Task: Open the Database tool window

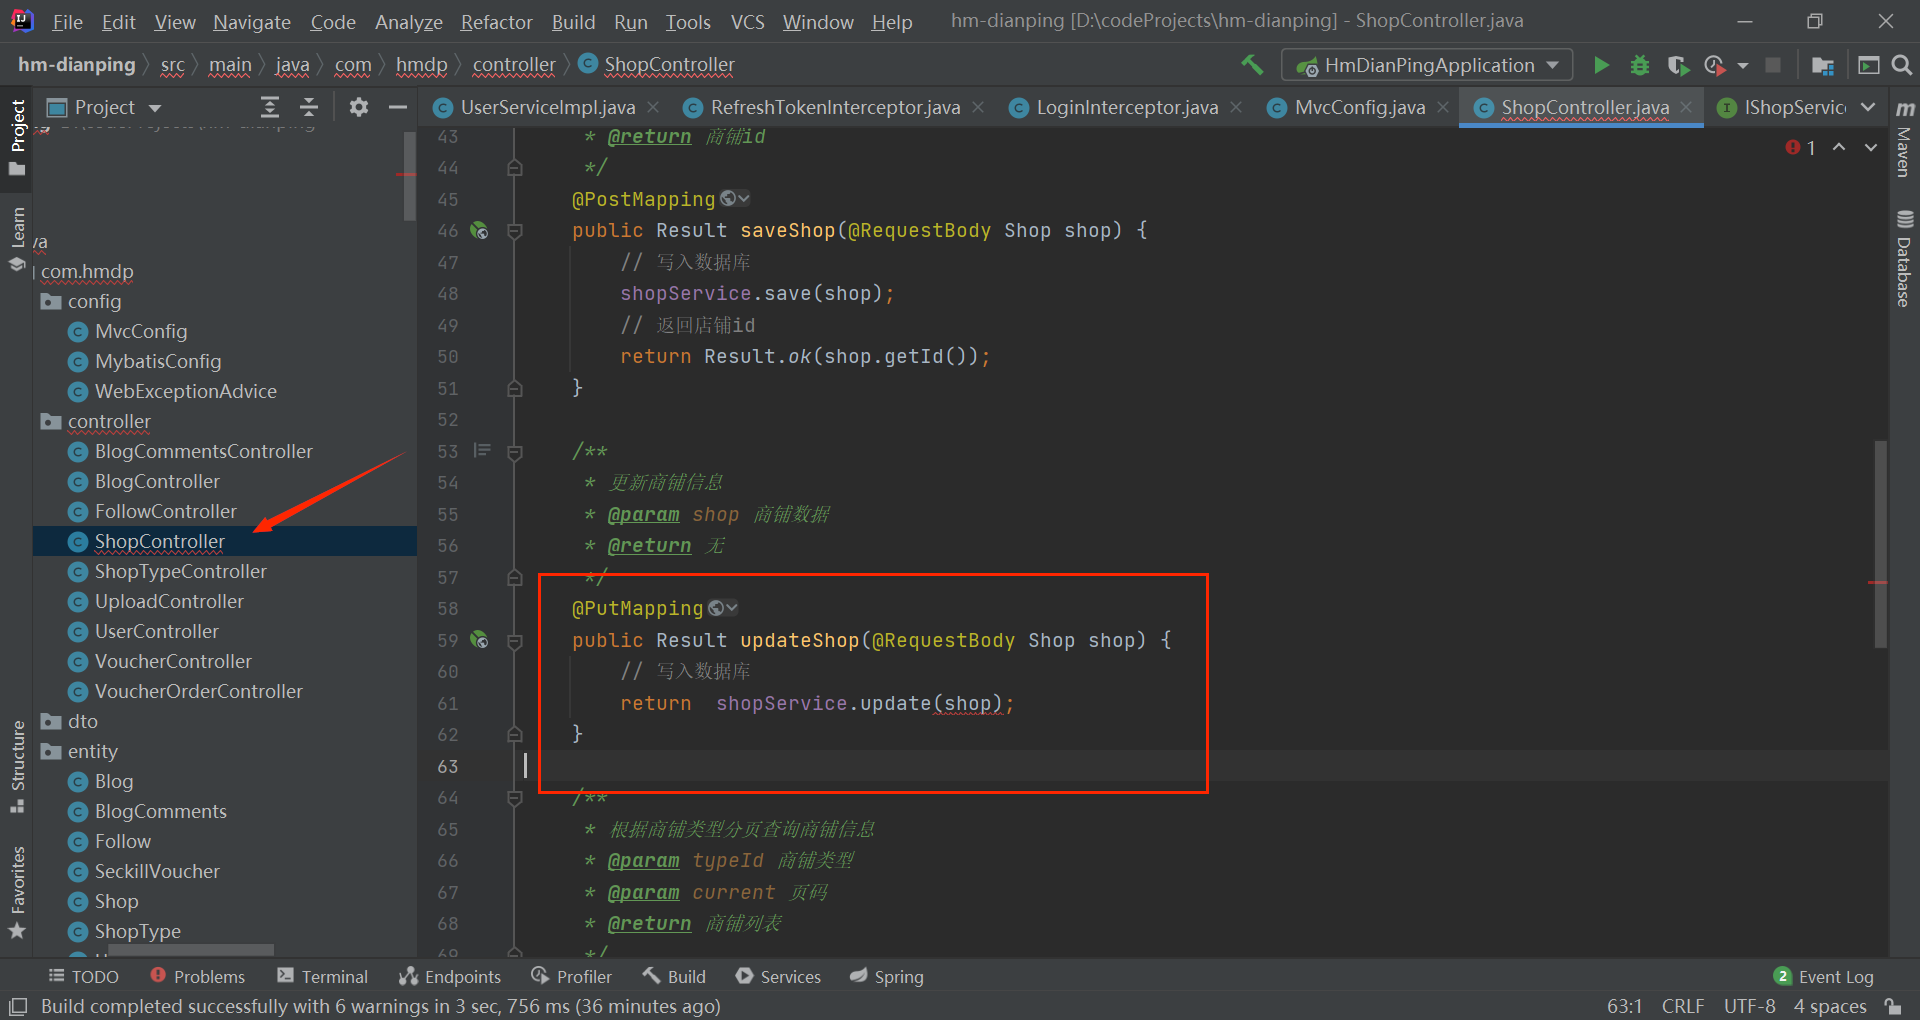Action: [1905, 258]
